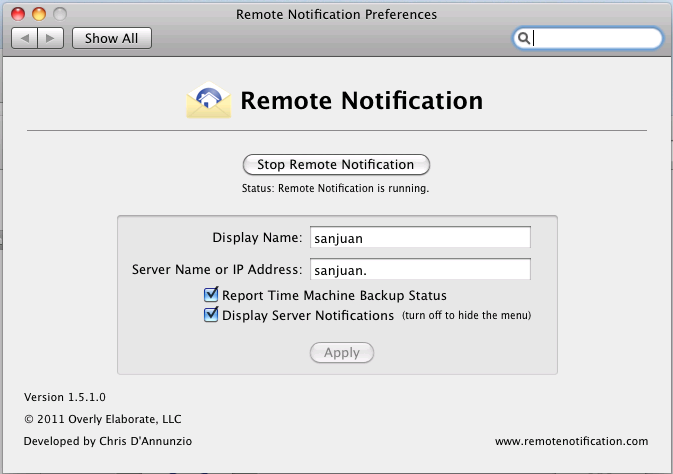Screen dimensions: 673x474
Task: Go forward with the right arrow button
Action: pyautogui.click(x=51, y=38)
